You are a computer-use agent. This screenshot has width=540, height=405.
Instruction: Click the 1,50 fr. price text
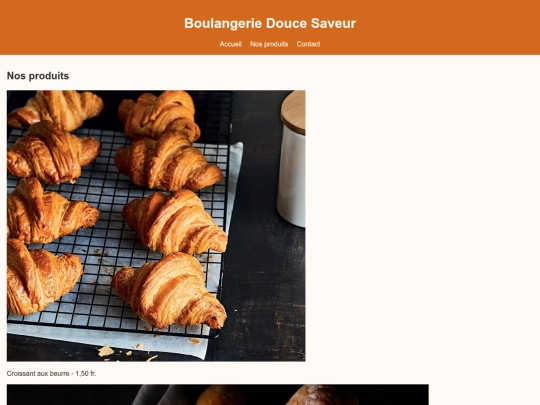click(x=86, y=373)
